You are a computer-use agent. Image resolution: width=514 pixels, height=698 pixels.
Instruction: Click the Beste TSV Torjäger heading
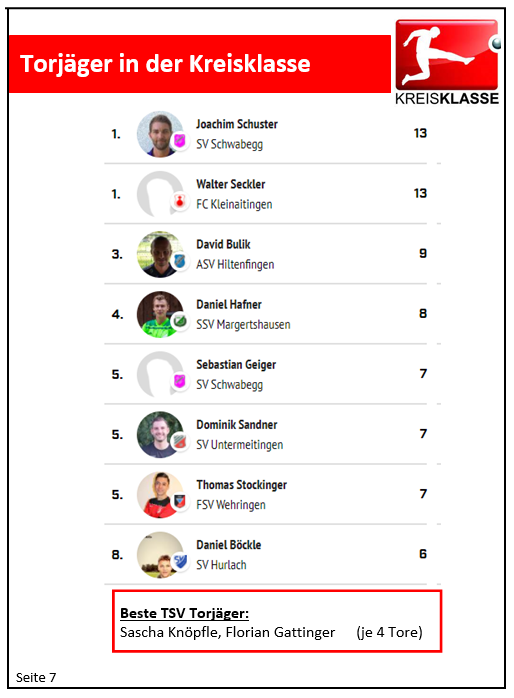(x=184, y=613)
